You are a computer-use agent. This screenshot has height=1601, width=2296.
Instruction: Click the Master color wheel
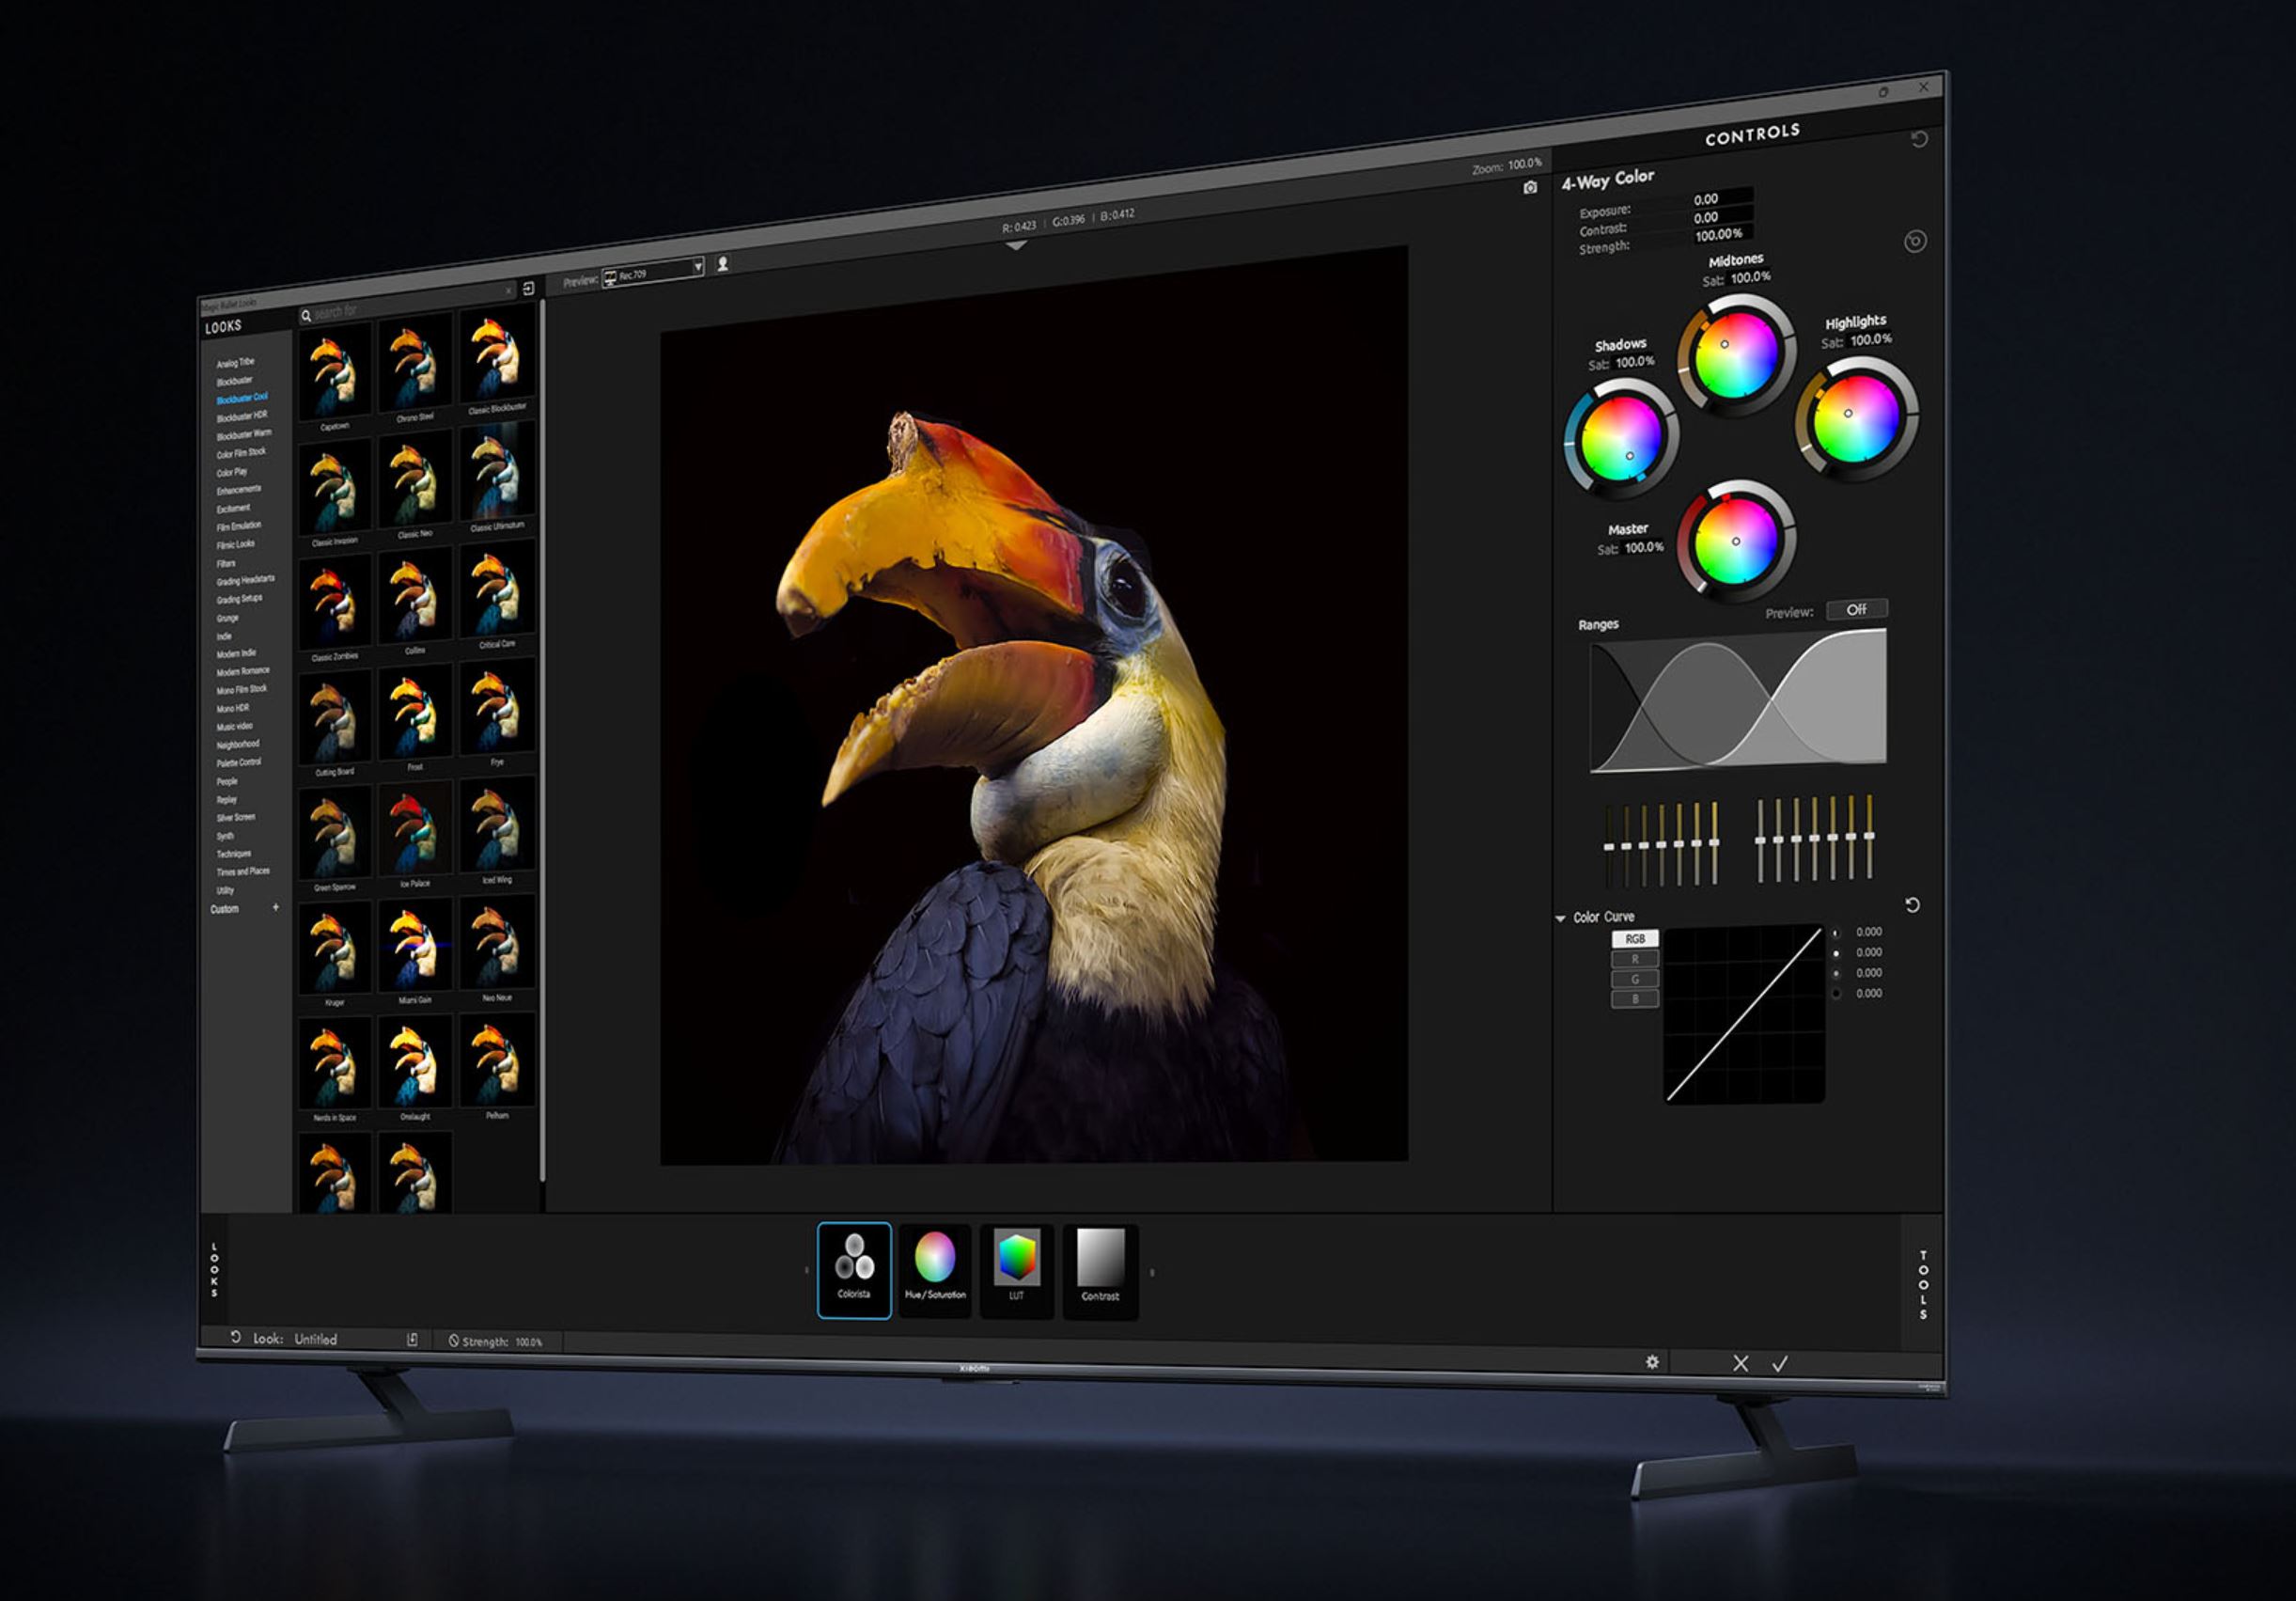[x=1735, y=541]
